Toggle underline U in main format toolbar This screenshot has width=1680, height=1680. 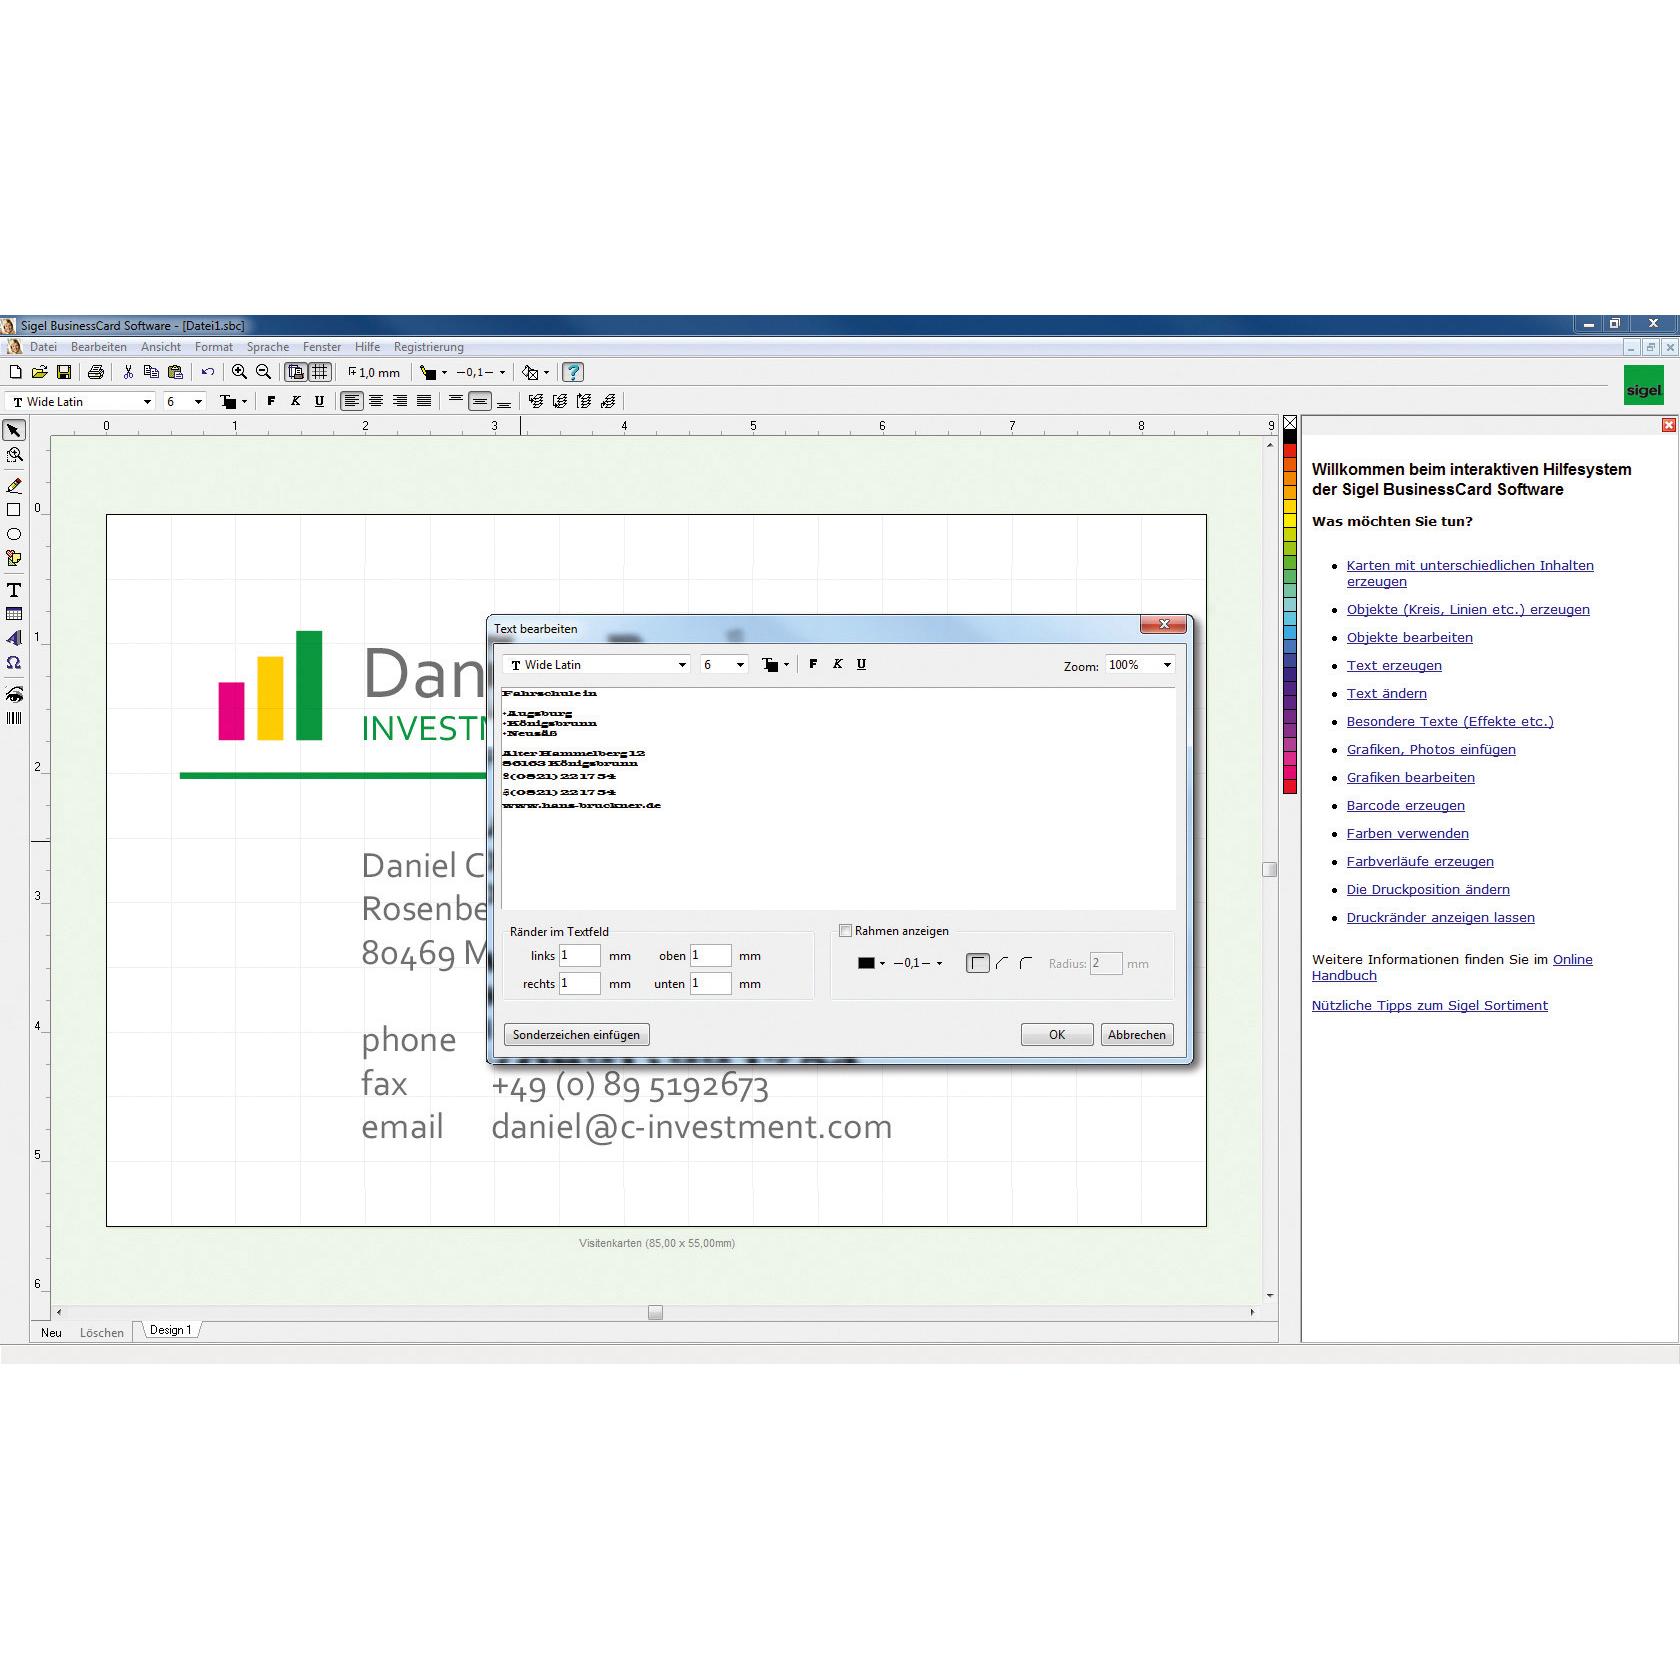pos(319,401)
